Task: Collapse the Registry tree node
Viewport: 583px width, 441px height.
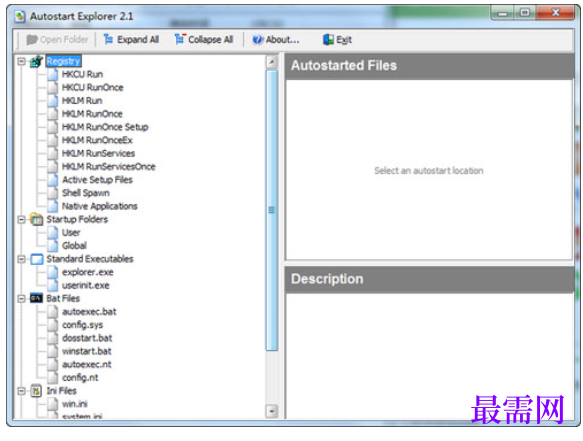Action: pyautogui.click(x=22, y=61)
